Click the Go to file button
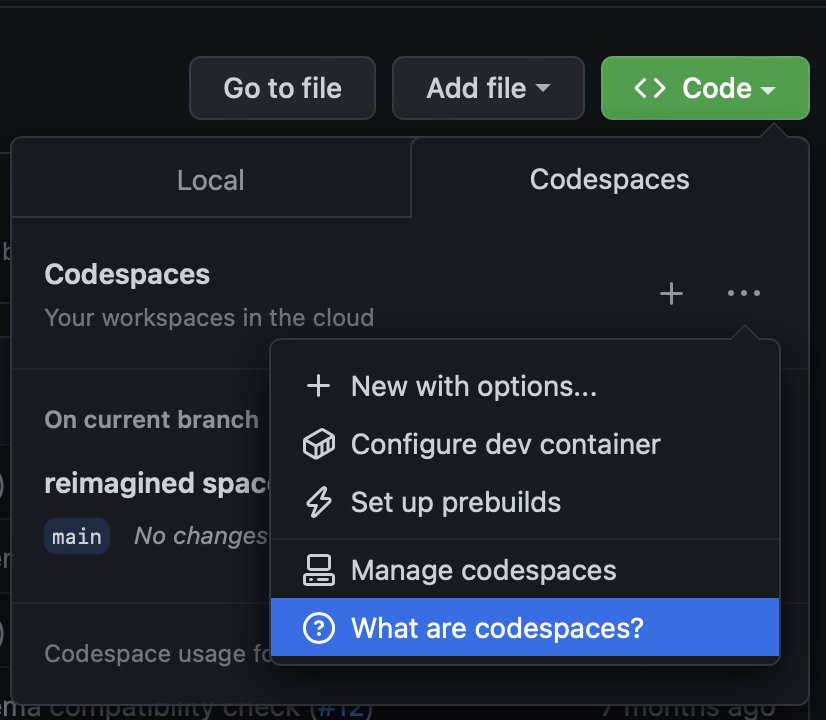 click(x=282, y=88)
